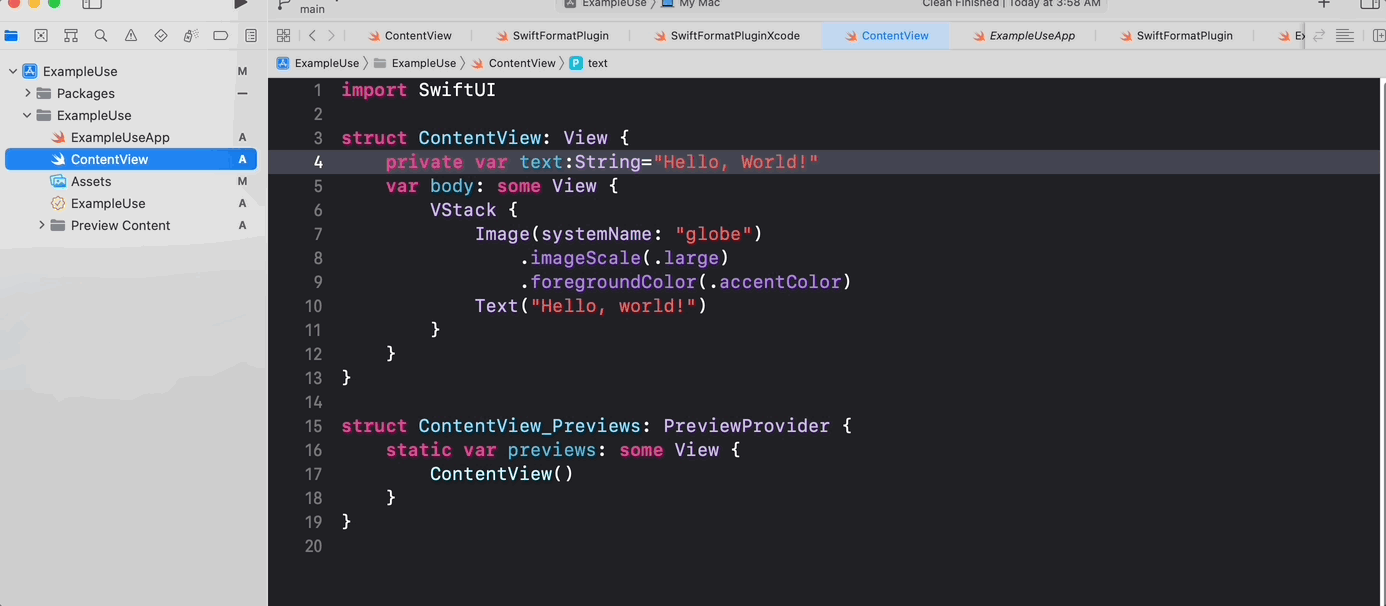Open the Source Control navigator
Image resolution: width=1386 pixels, height=606 pixels.
pyautogui.click(x=40, y=35)
